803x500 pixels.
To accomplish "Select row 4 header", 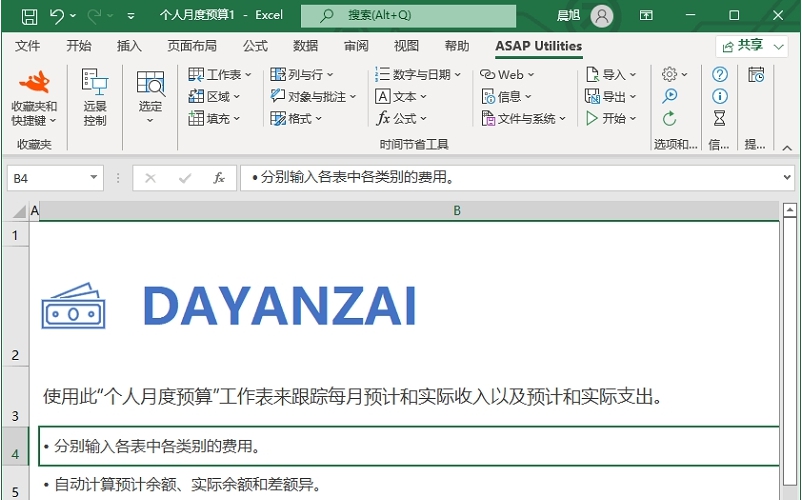I will pyautogui.click(x=15, y=446).
